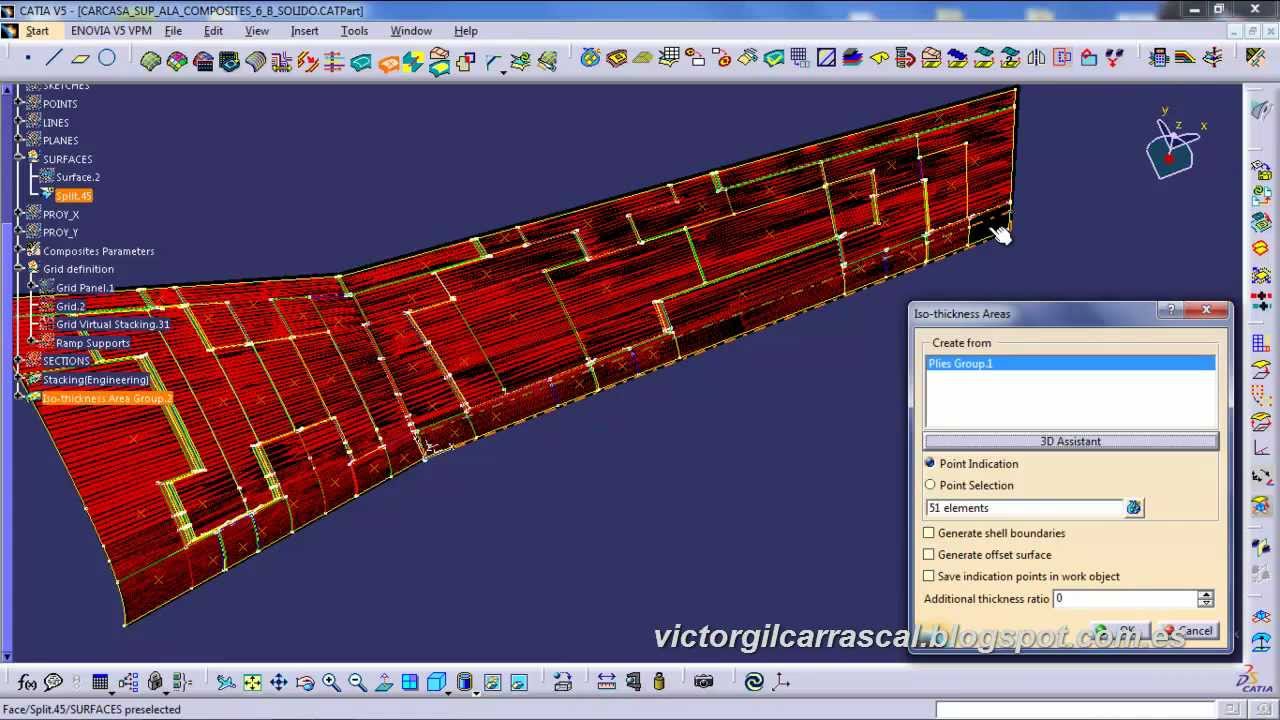Open the Start menu
The height and width of the screenshot is (720, 1280).
[37, 31]
